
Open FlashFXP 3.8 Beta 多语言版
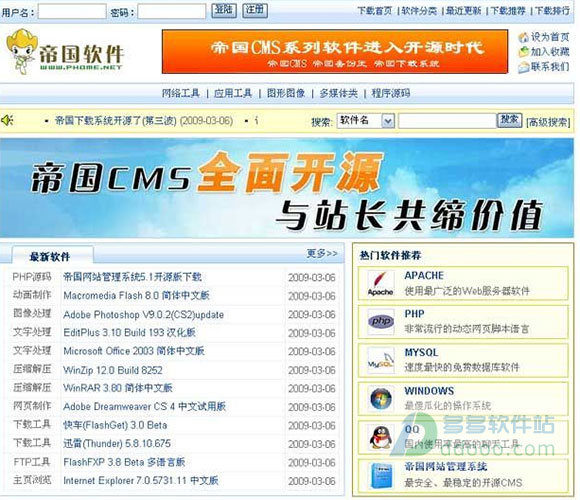(124, 462)
